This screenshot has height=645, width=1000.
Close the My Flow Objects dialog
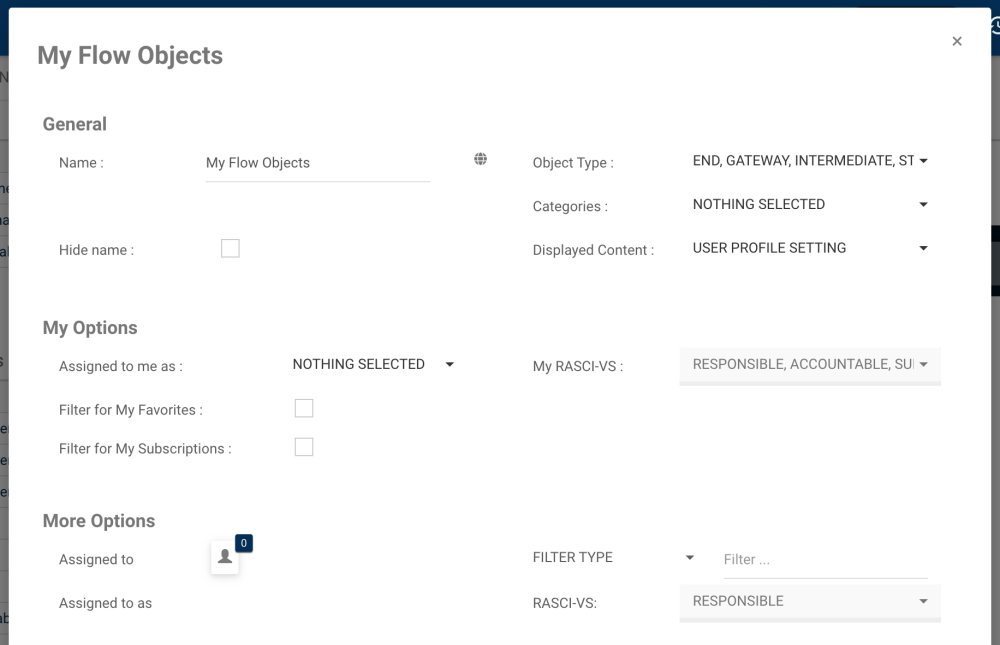[957, 41]
